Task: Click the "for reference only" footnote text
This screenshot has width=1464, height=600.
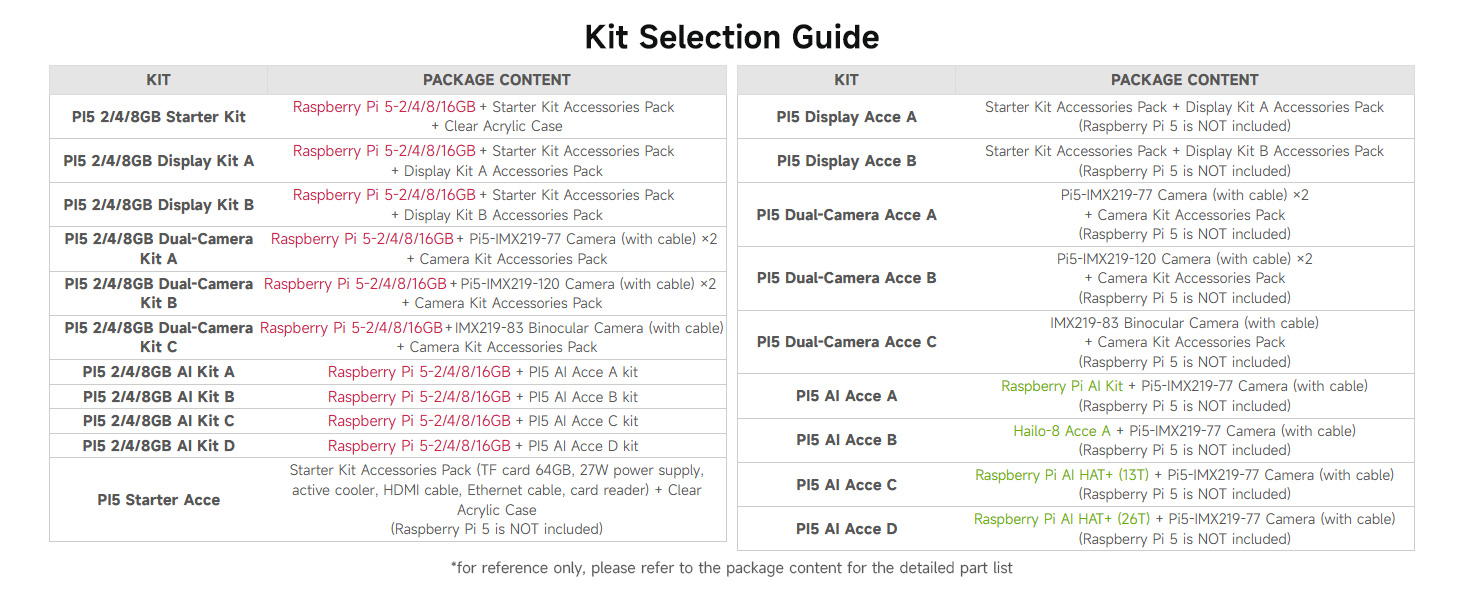Action: [731, 568]
